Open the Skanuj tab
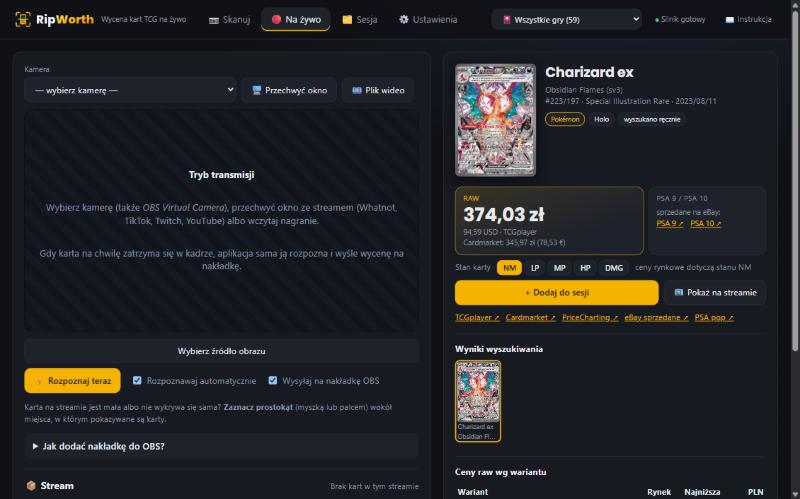The height and width of the screenshot is (499, 800). (x=229, y=19)
